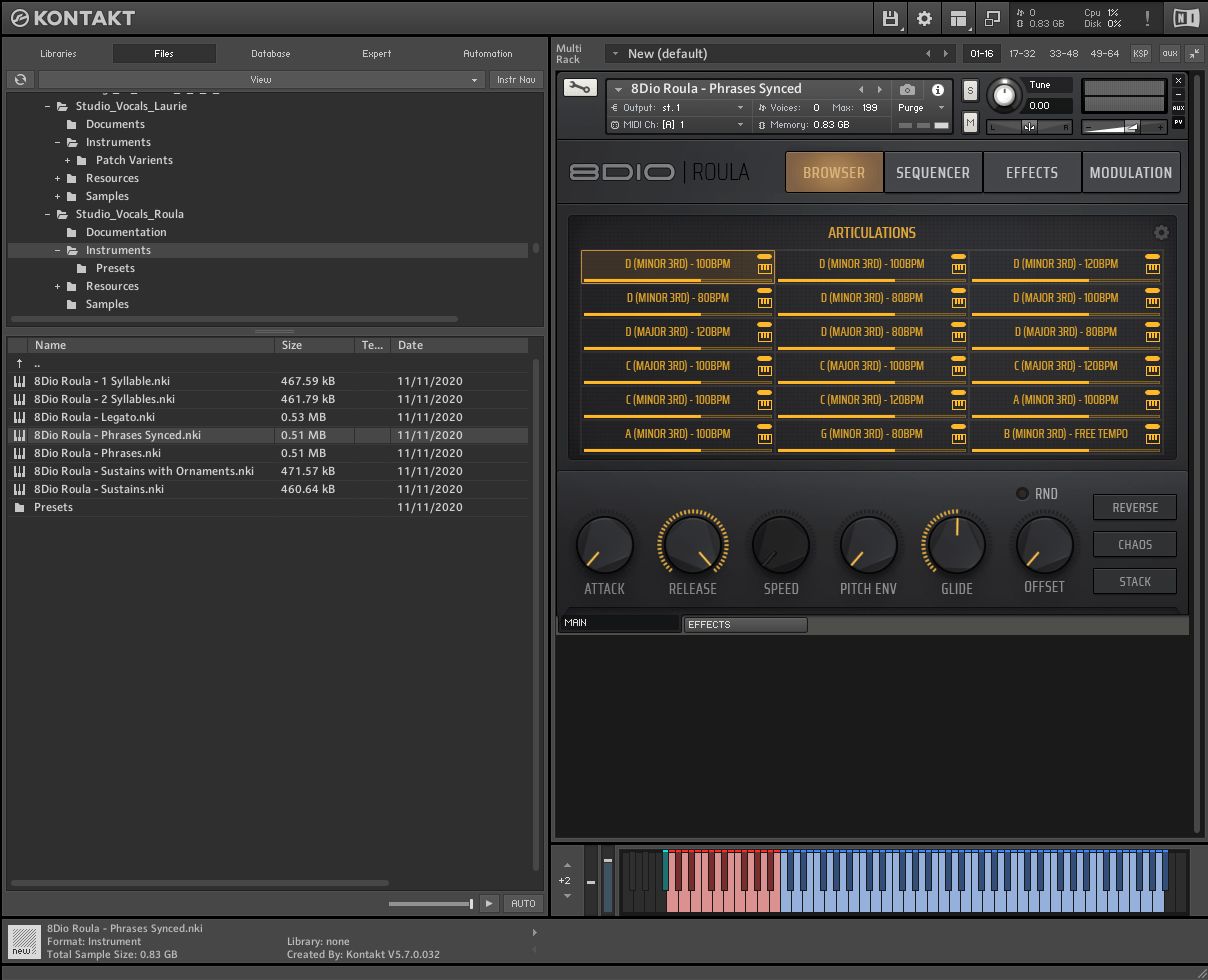
Task: Expand the Patch Varients folder
Action: point(68,160)
